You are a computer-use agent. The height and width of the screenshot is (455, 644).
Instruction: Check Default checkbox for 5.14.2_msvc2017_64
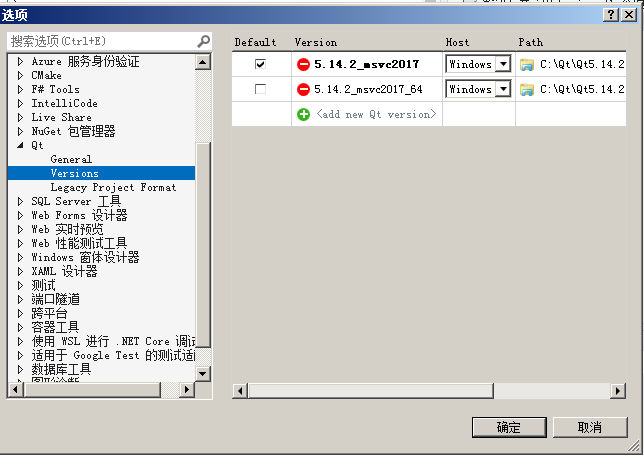pos(260,89)
